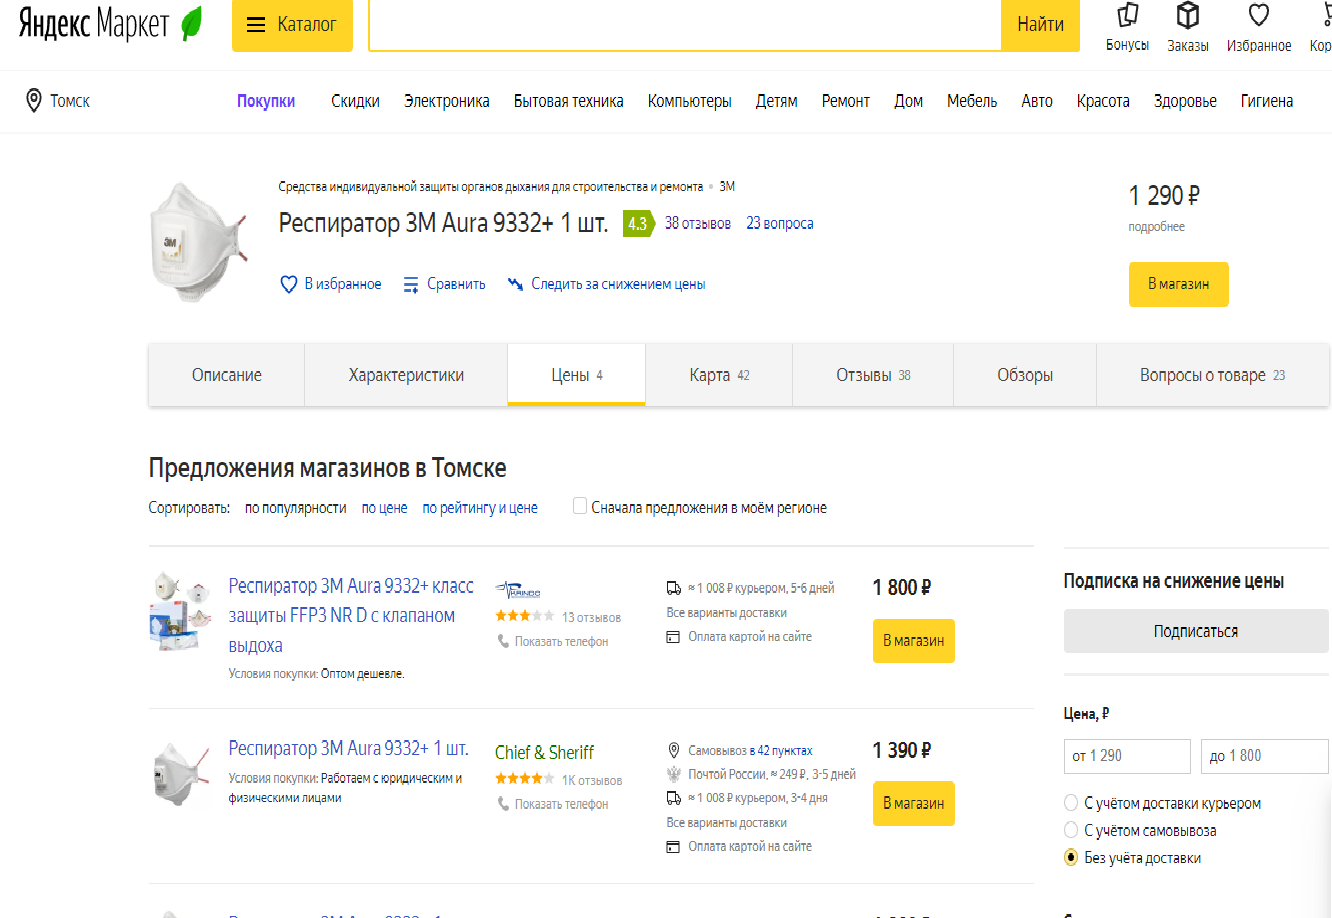The height and width of the screenshot is (918, 1332).
Task: Click the three-star rating of first offer
Action: pyautogui.click(x=524, y=616)
